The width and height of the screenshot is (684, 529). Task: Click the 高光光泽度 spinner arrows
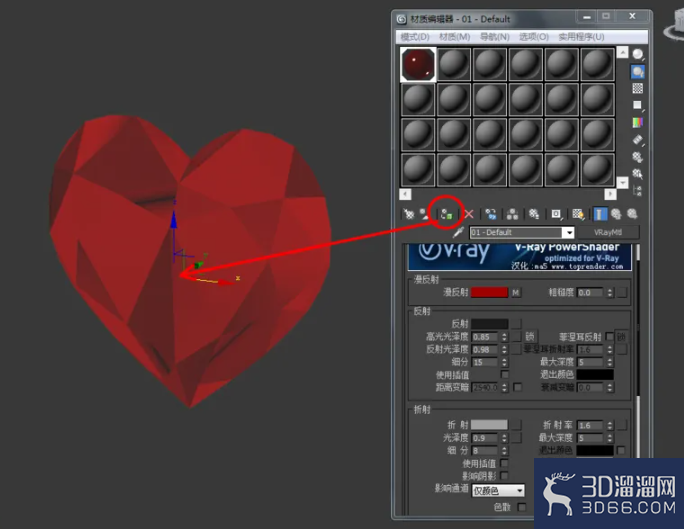click(x=505, y=337)
